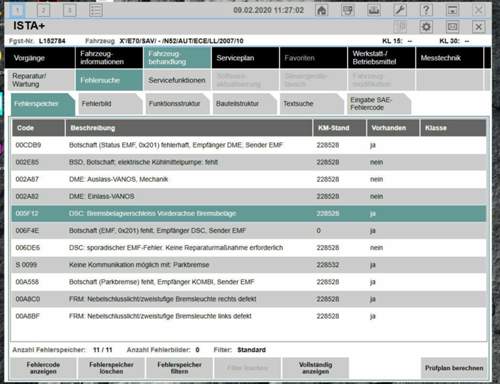Open the help question mark icon
The height and width of the screenshot is (384, 500).
pos(426,10)
